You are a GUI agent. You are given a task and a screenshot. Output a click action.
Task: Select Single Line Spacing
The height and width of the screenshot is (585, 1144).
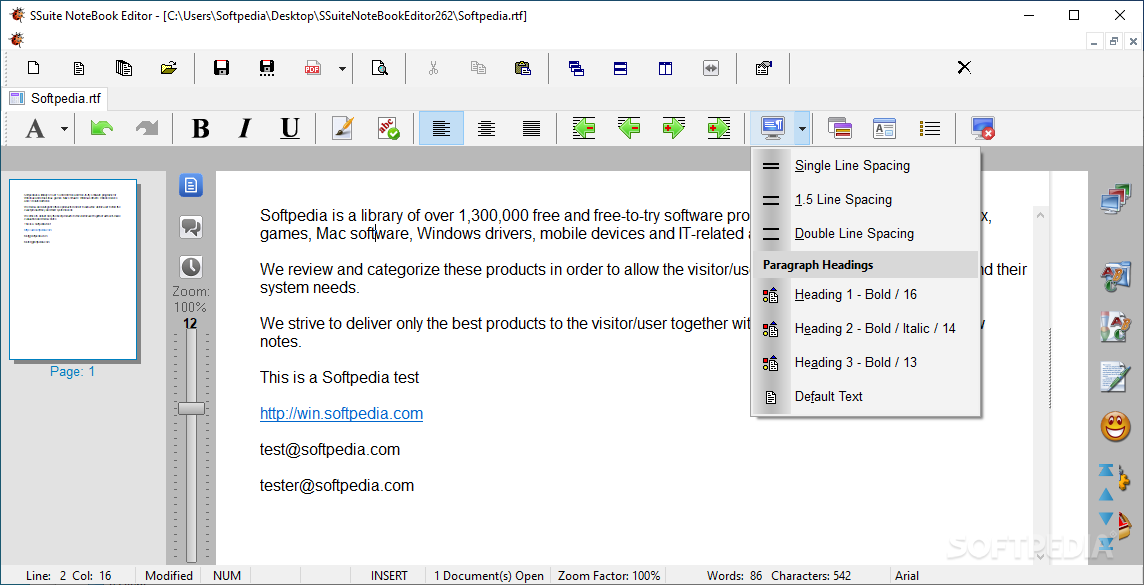pos(865,166)
